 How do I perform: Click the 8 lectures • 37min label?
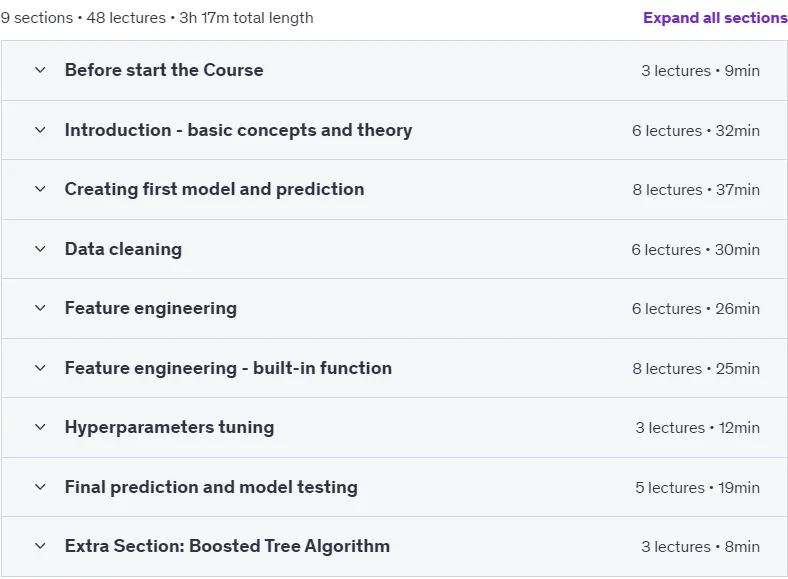click(x=696, y=190)
